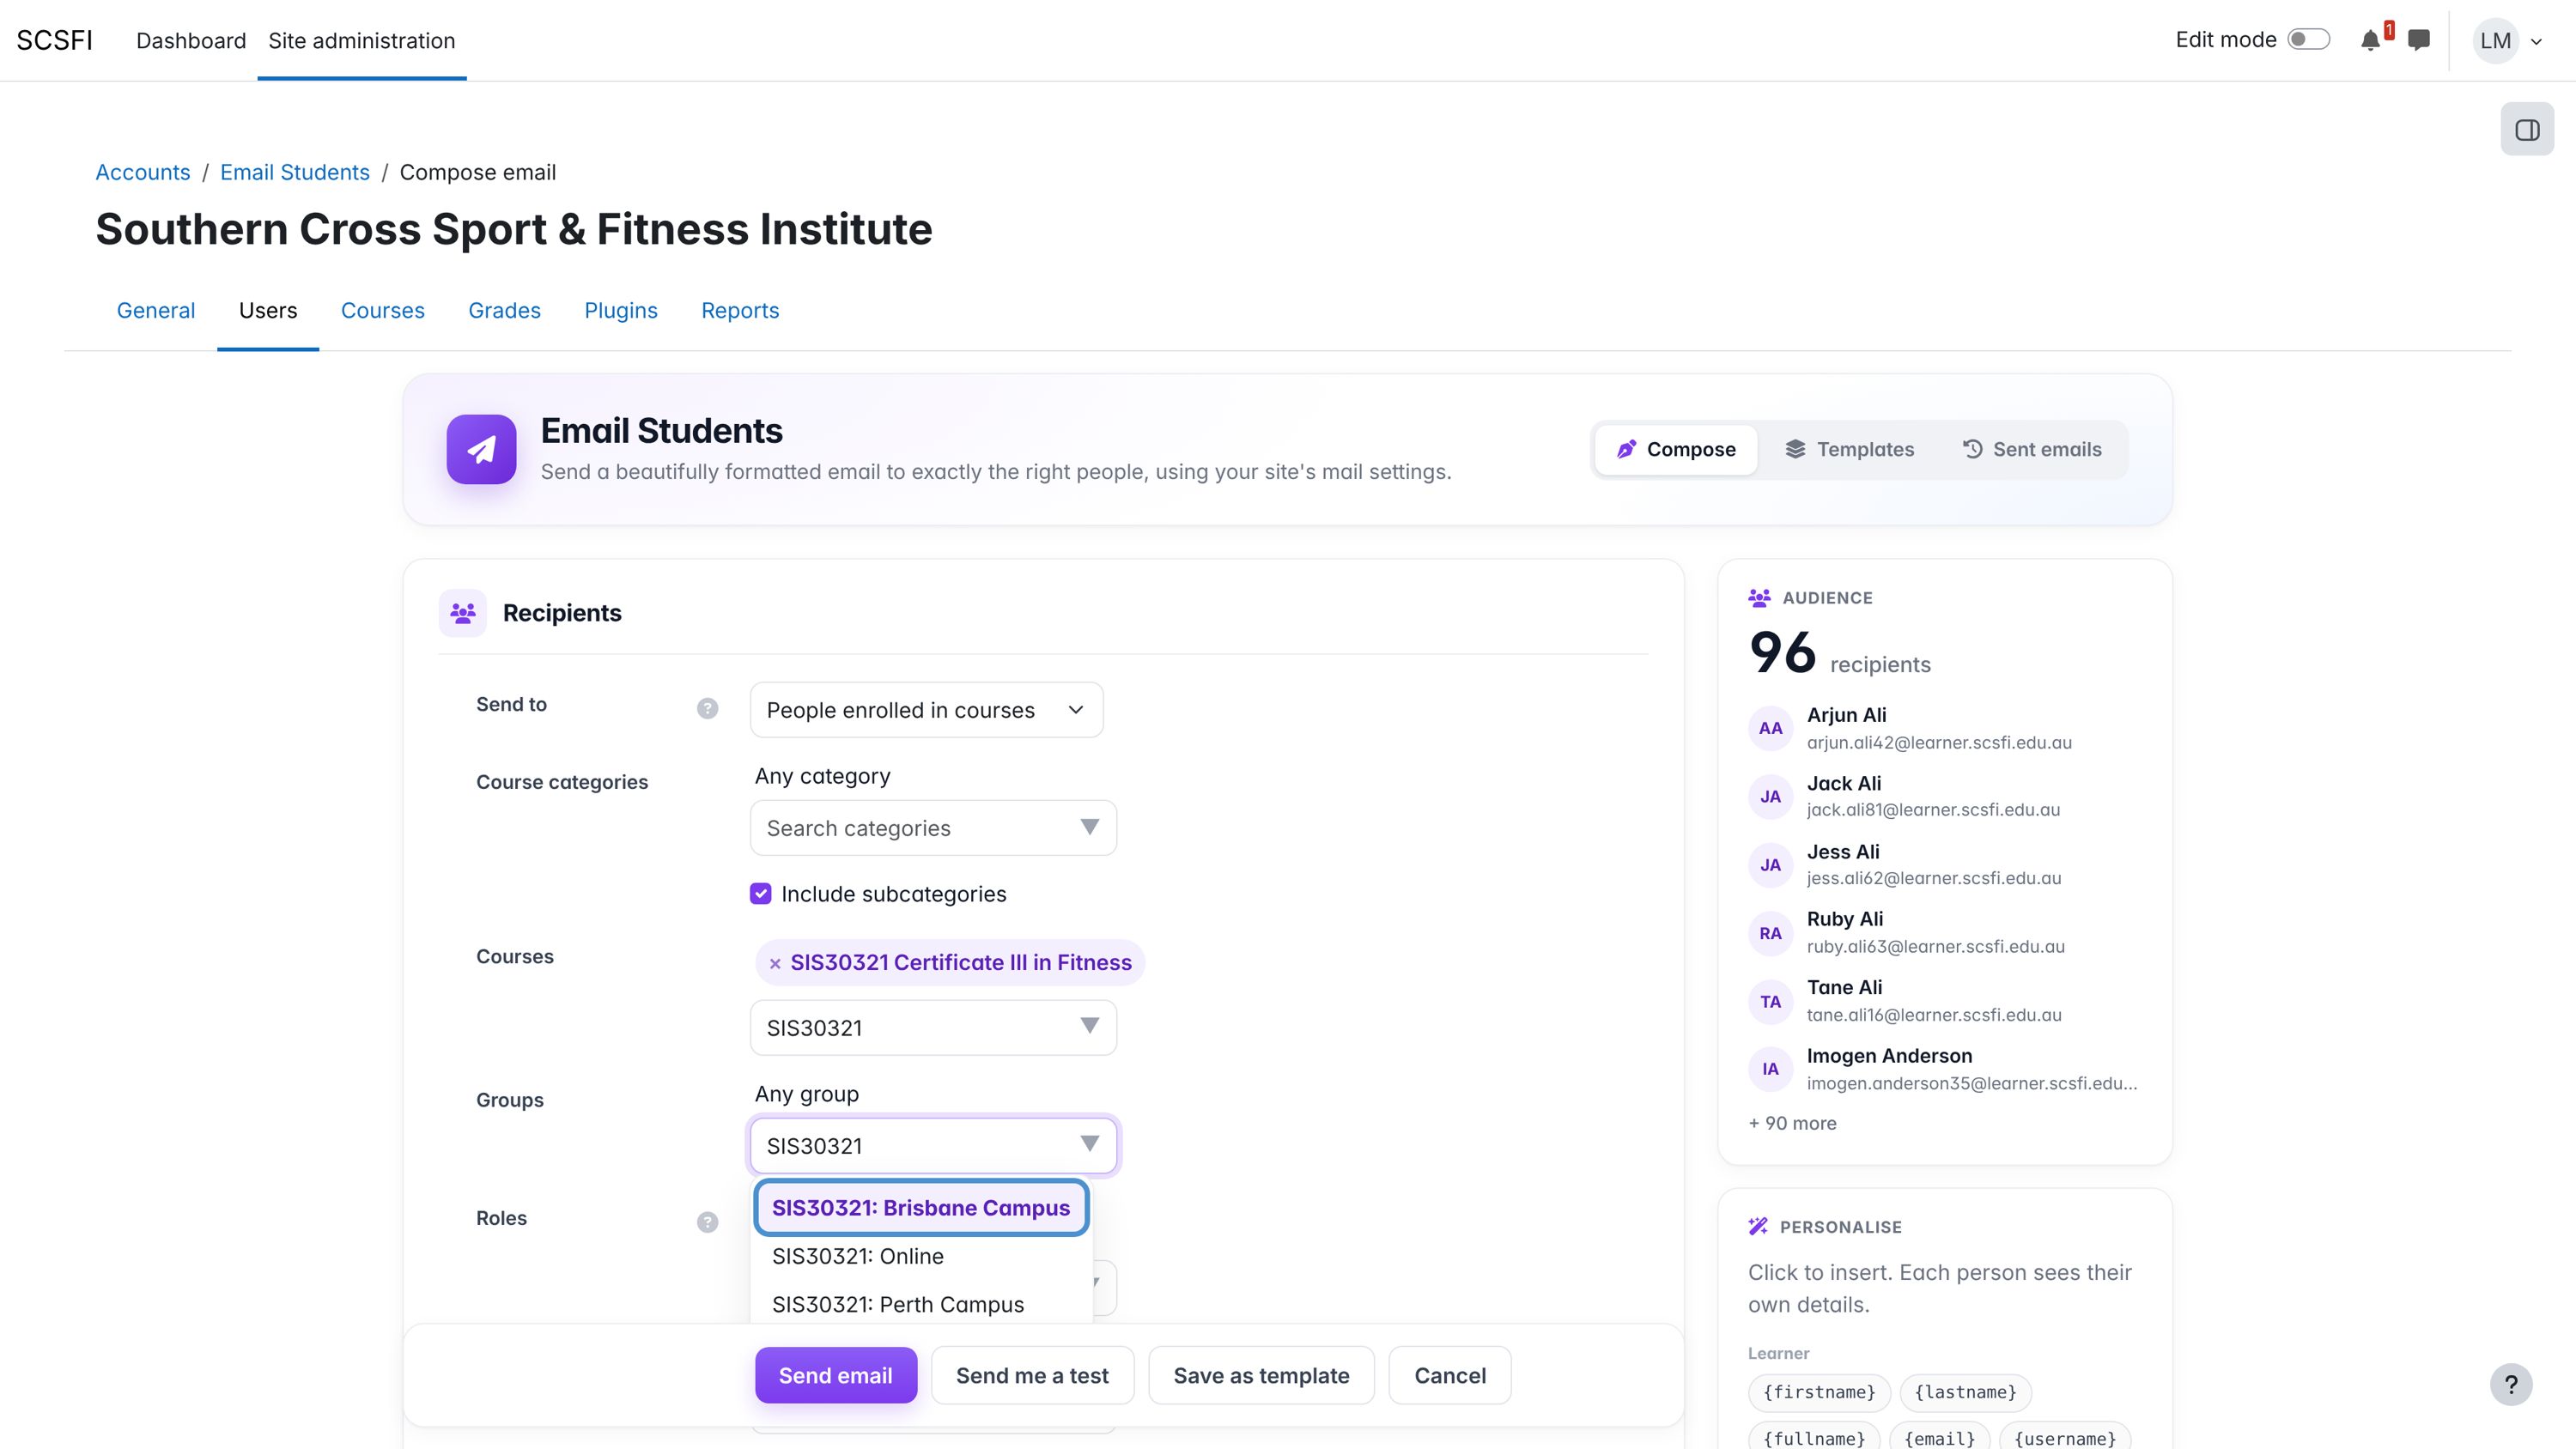Image resolution: width=2576 pixels, height=1449 pixels.
Task: Uncheck Include subcategories checkbox
Action: [760, 893]
